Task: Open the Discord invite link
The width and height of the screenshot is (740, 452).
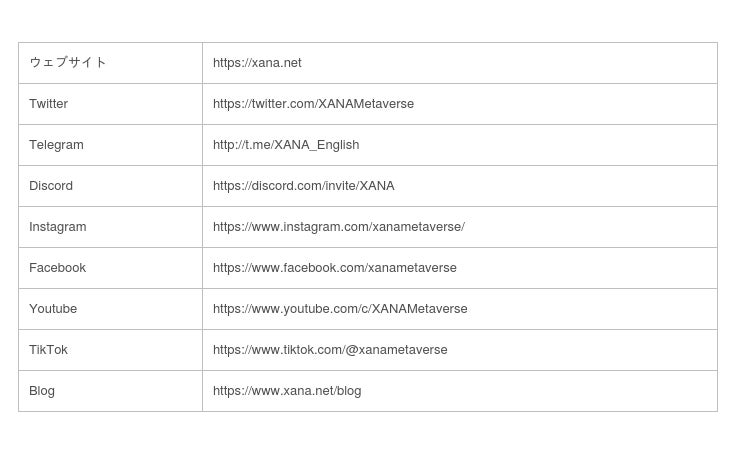Action: point(303,186)
